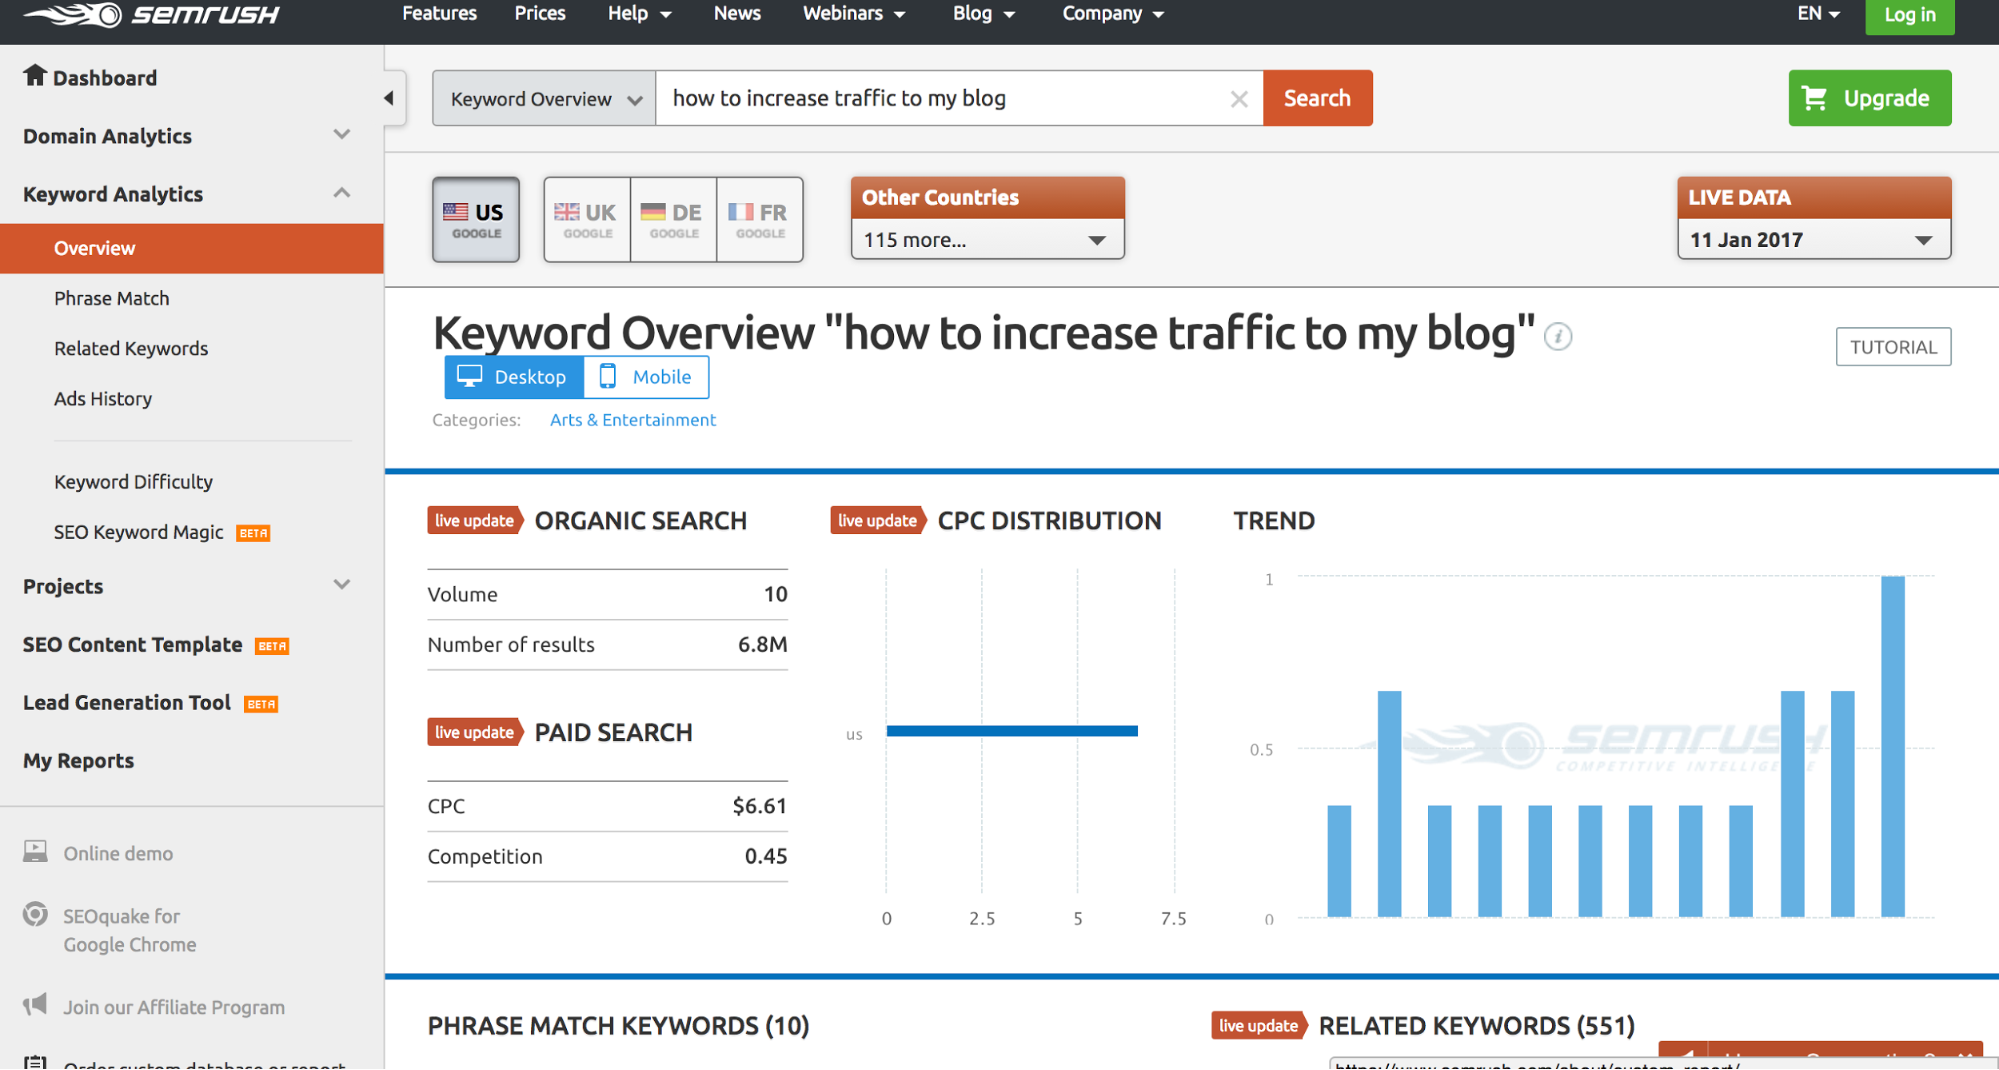Switch to Mobile view
Screen dimensions: 1999x1070
[x=646, y=377]
